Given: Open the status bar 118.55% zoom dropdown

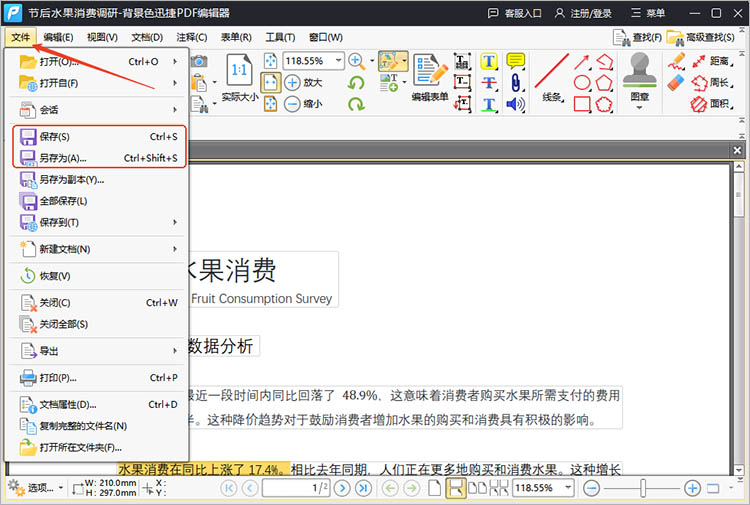Looking at the screenshot, I should (568, 488).
